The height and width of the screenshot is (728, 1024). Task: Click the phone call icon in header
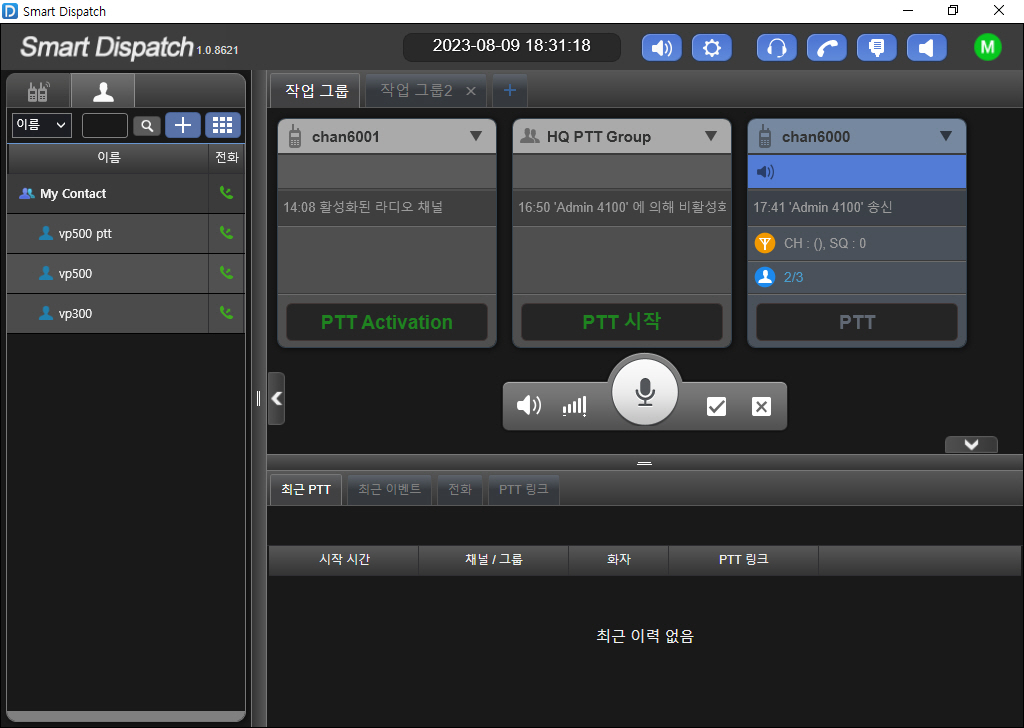point(827,48)
